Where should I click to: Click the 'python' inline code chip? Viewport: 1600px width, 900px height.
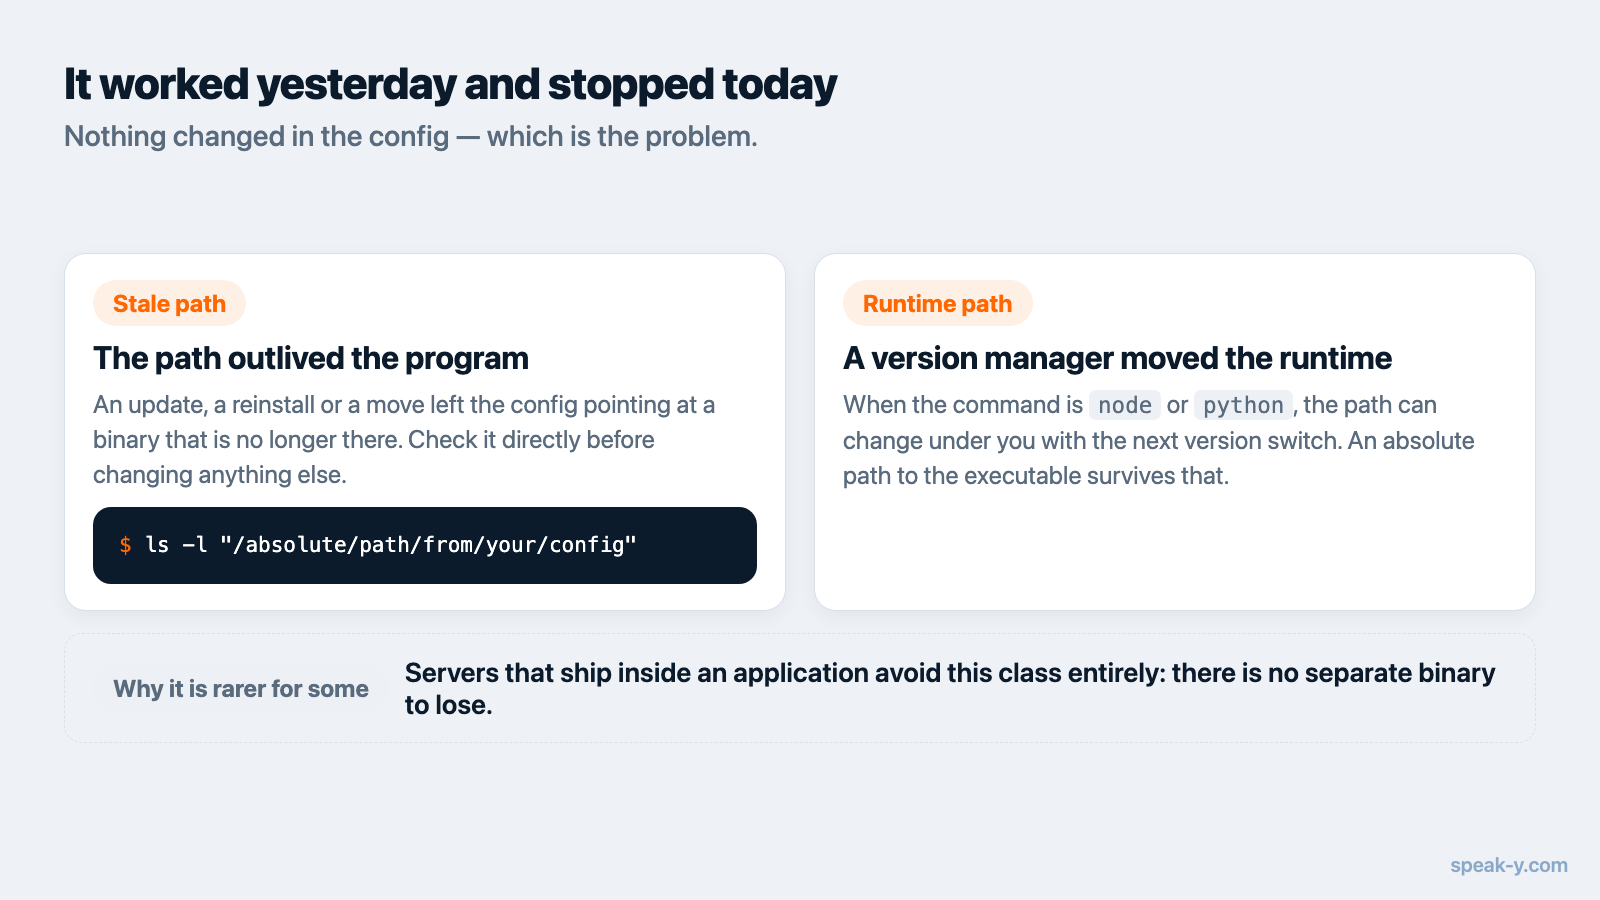tap(1243, 405)
